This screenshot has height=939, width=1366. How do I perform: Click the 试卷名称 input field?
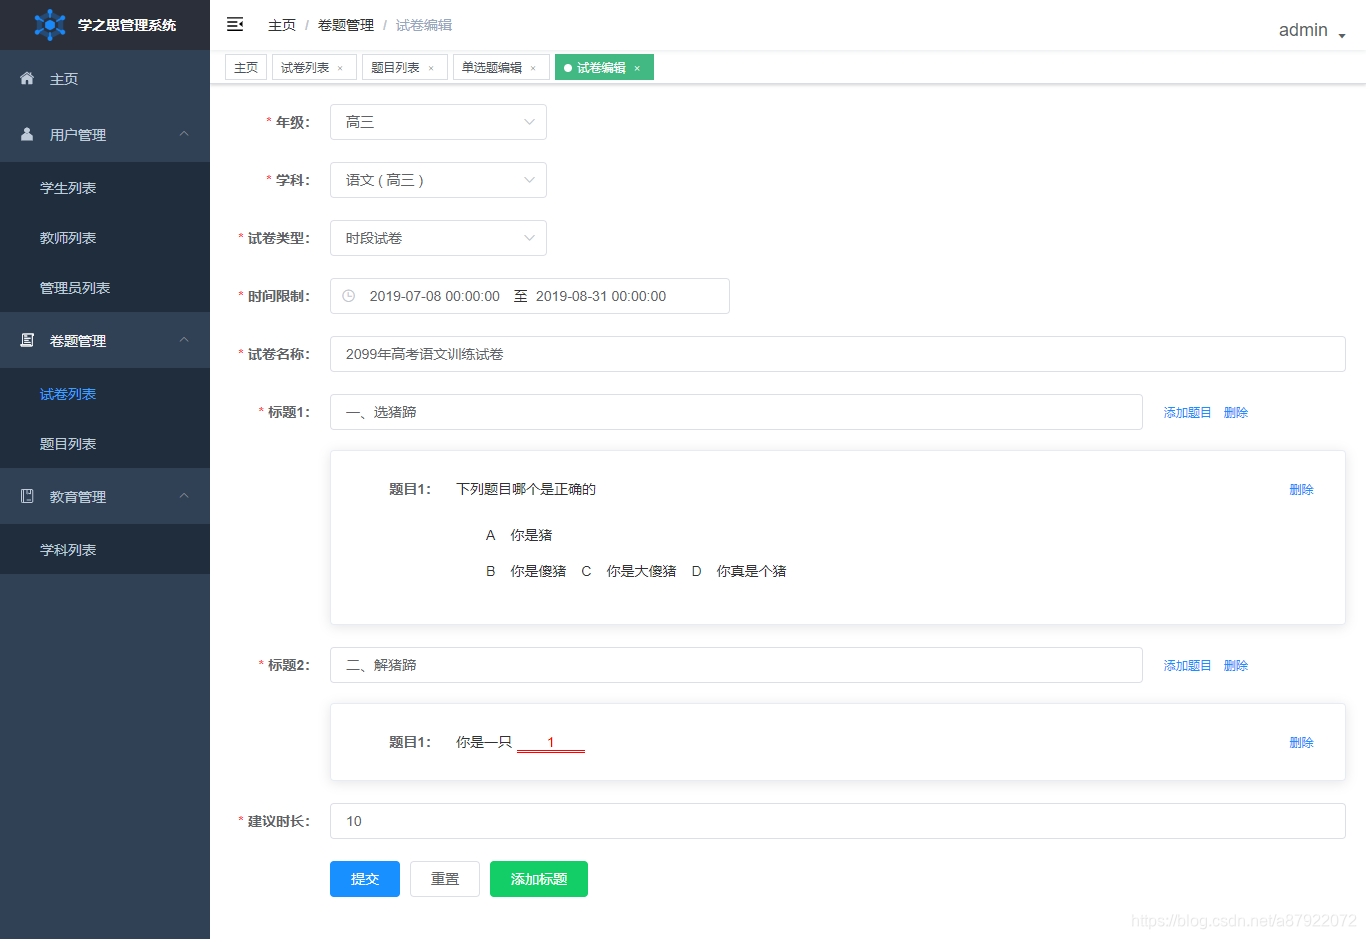tap(838, 354)
